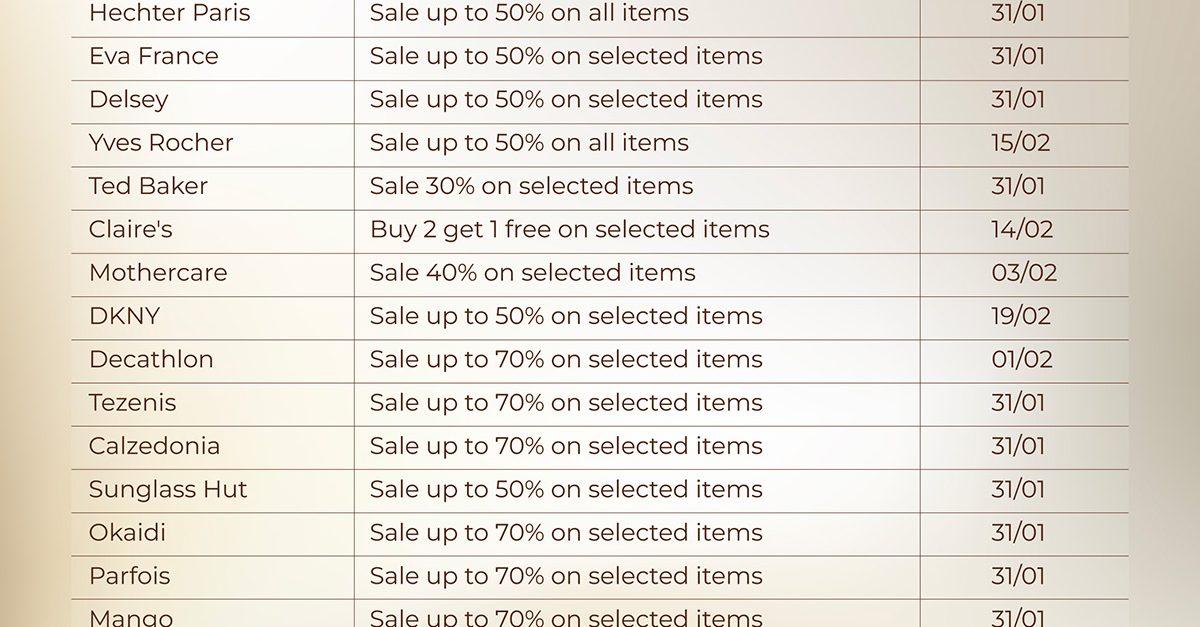
Task: Select the Claire's brand cell
Action: (x=130, y=230)
